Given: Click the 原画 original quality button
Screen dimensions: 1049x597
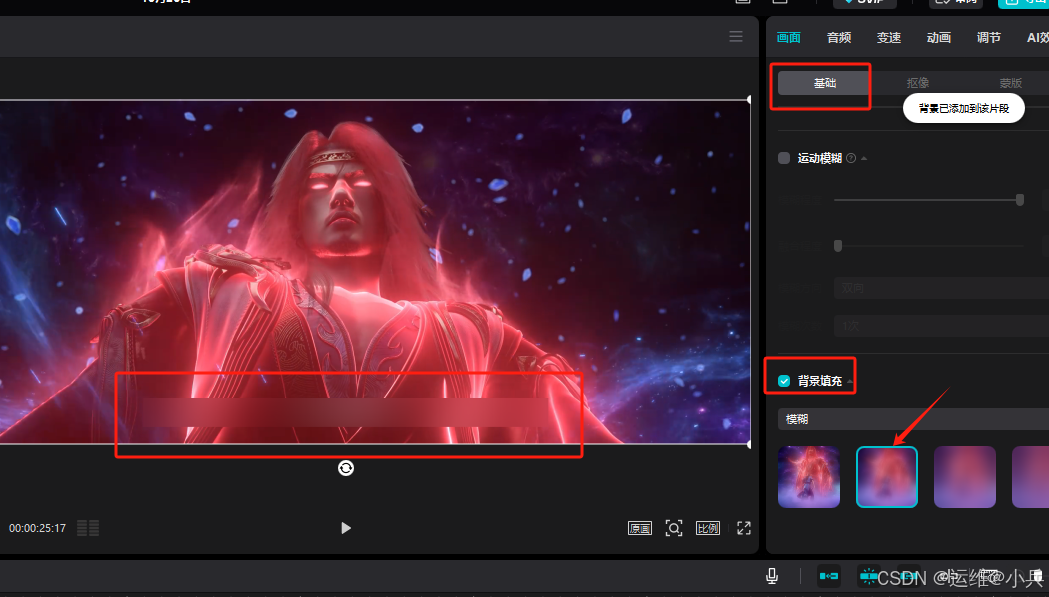Looking at the screenshot, I should [x=640, y=528].
